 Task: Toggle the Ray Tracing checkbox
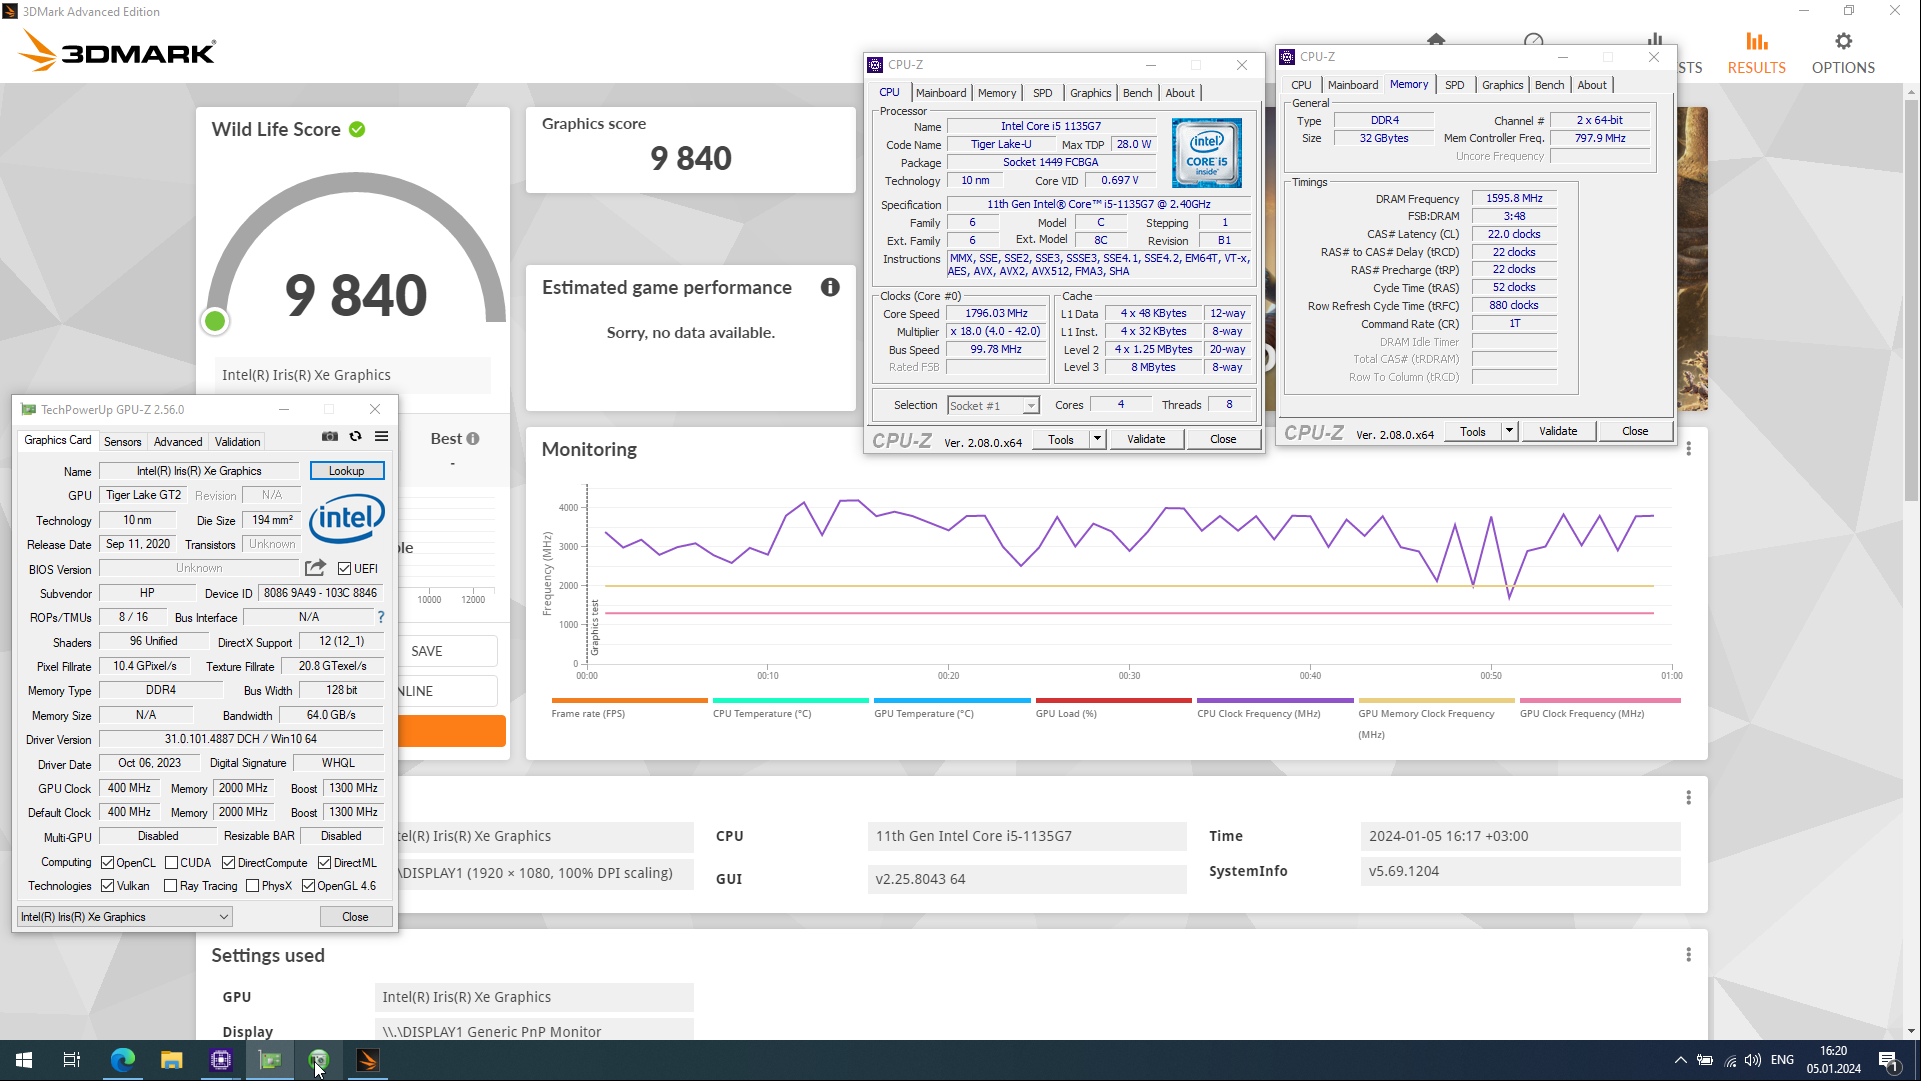click(x=170, y=886)
